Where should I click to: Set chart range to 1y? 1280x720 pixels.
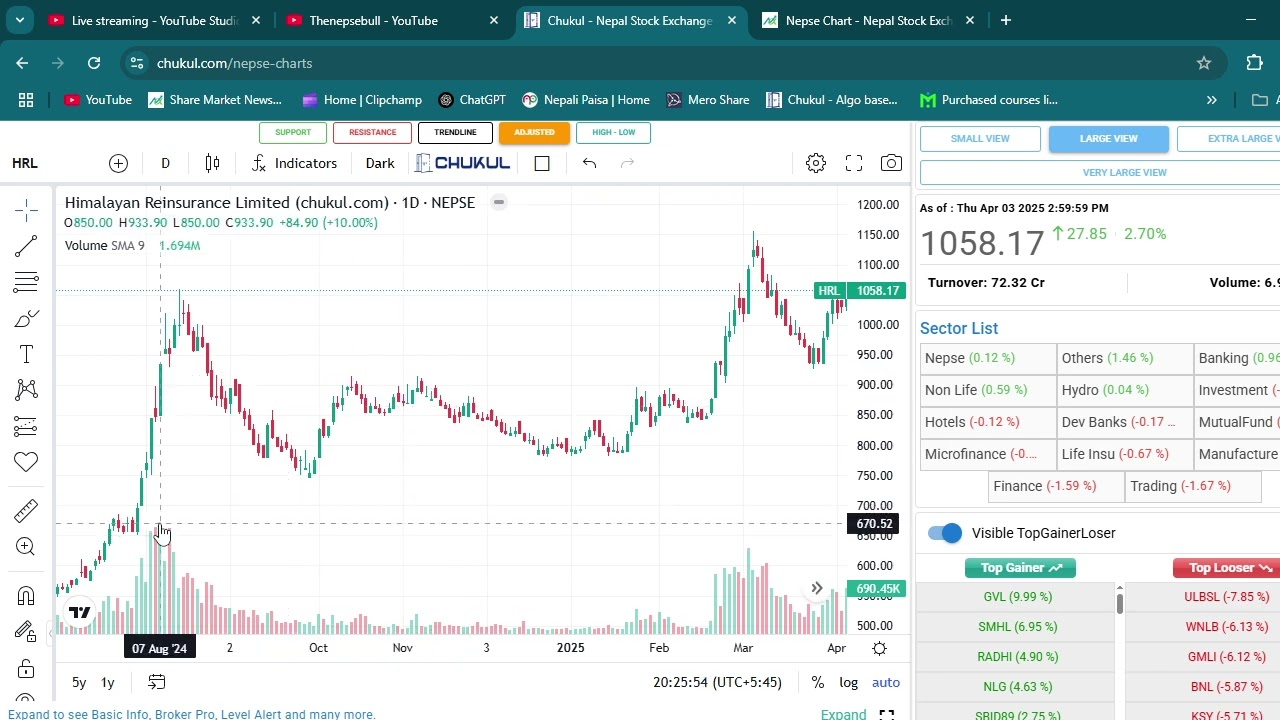coord(108,682)
